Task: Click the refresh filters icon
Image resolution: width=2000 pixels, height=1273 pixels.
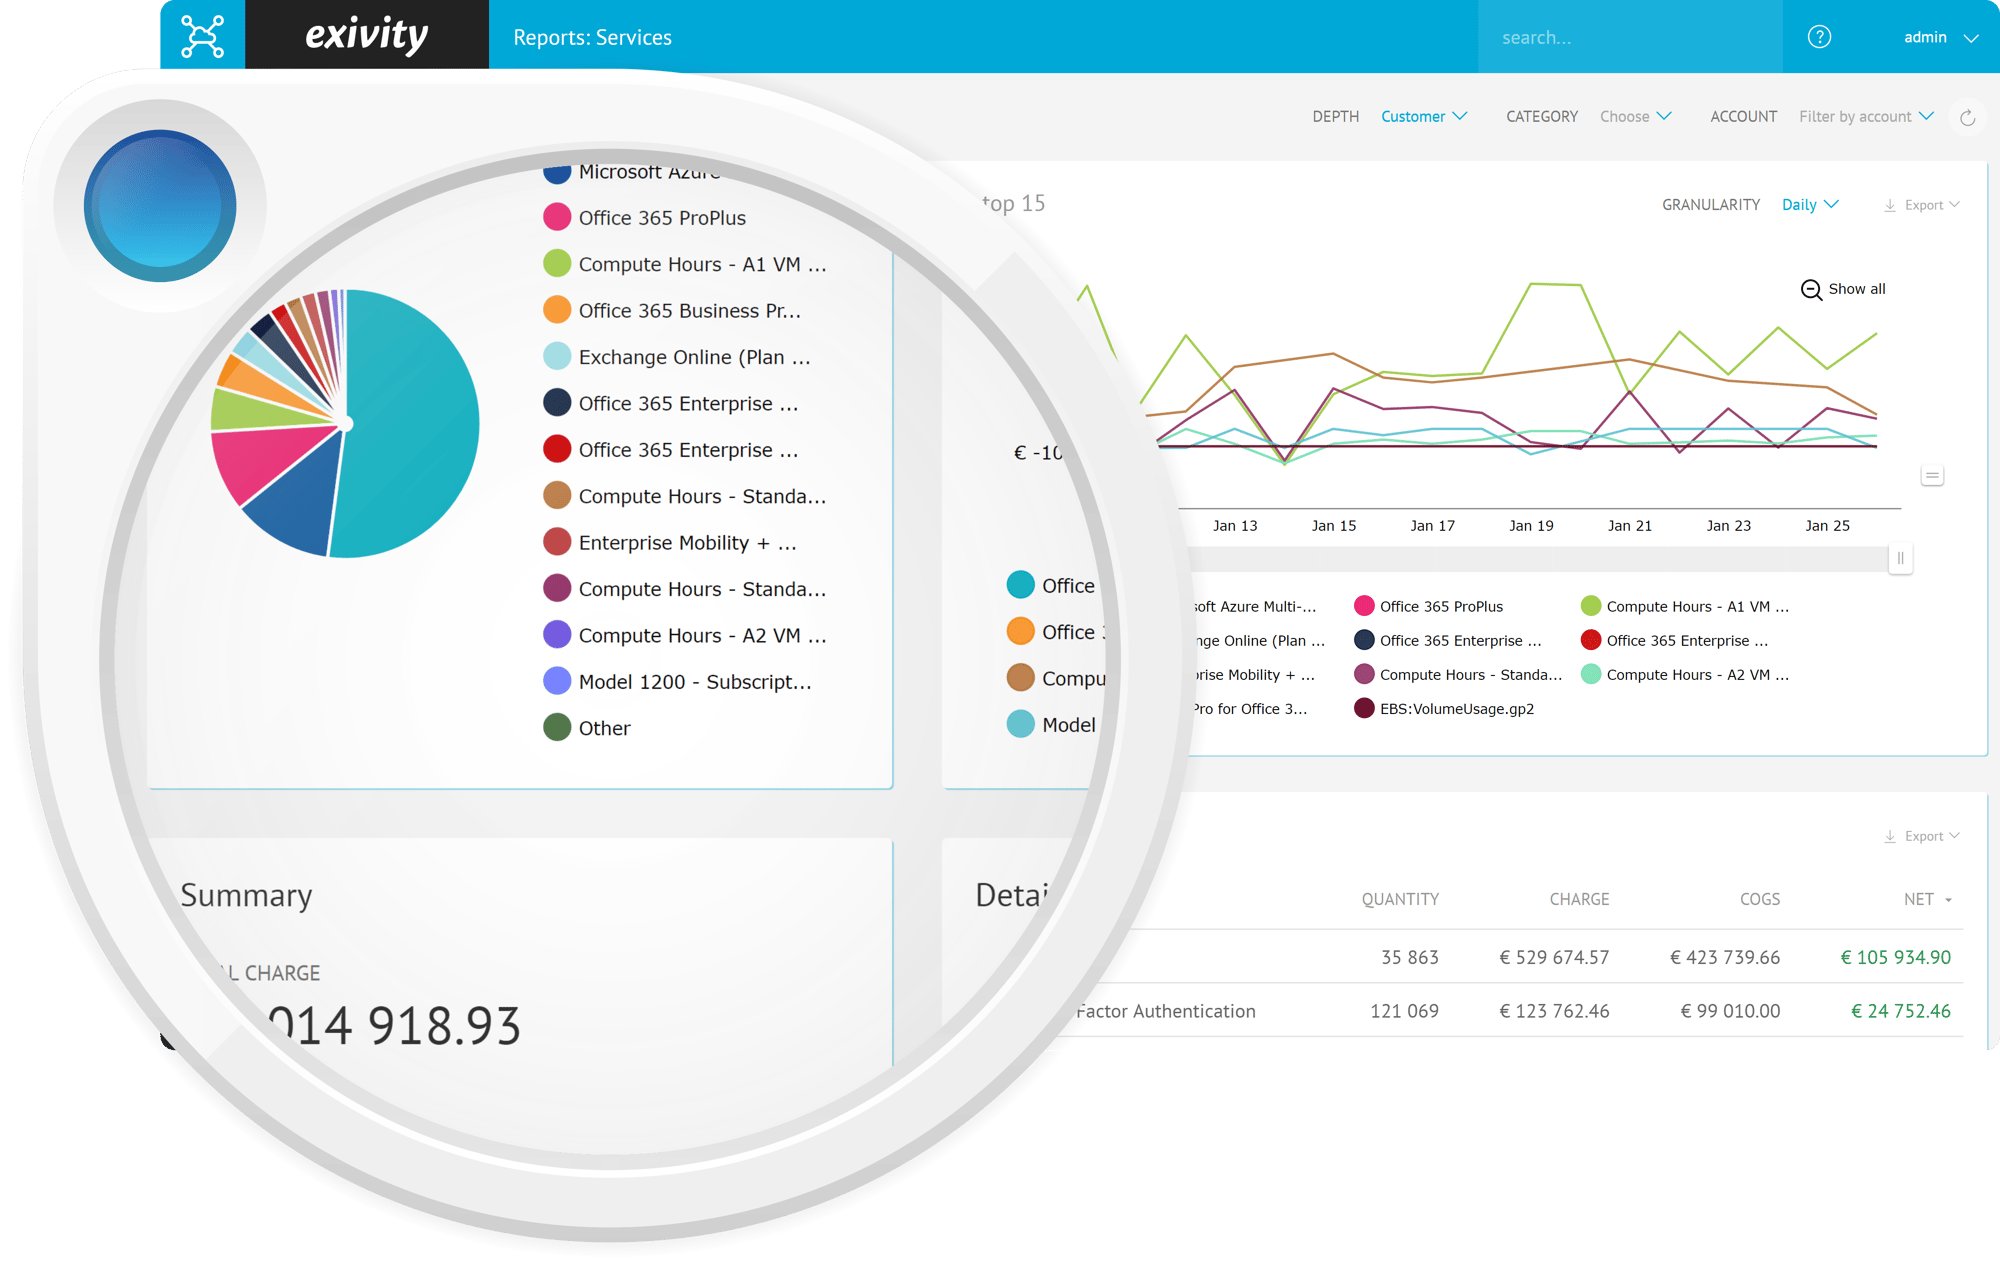Action: 1967,117
